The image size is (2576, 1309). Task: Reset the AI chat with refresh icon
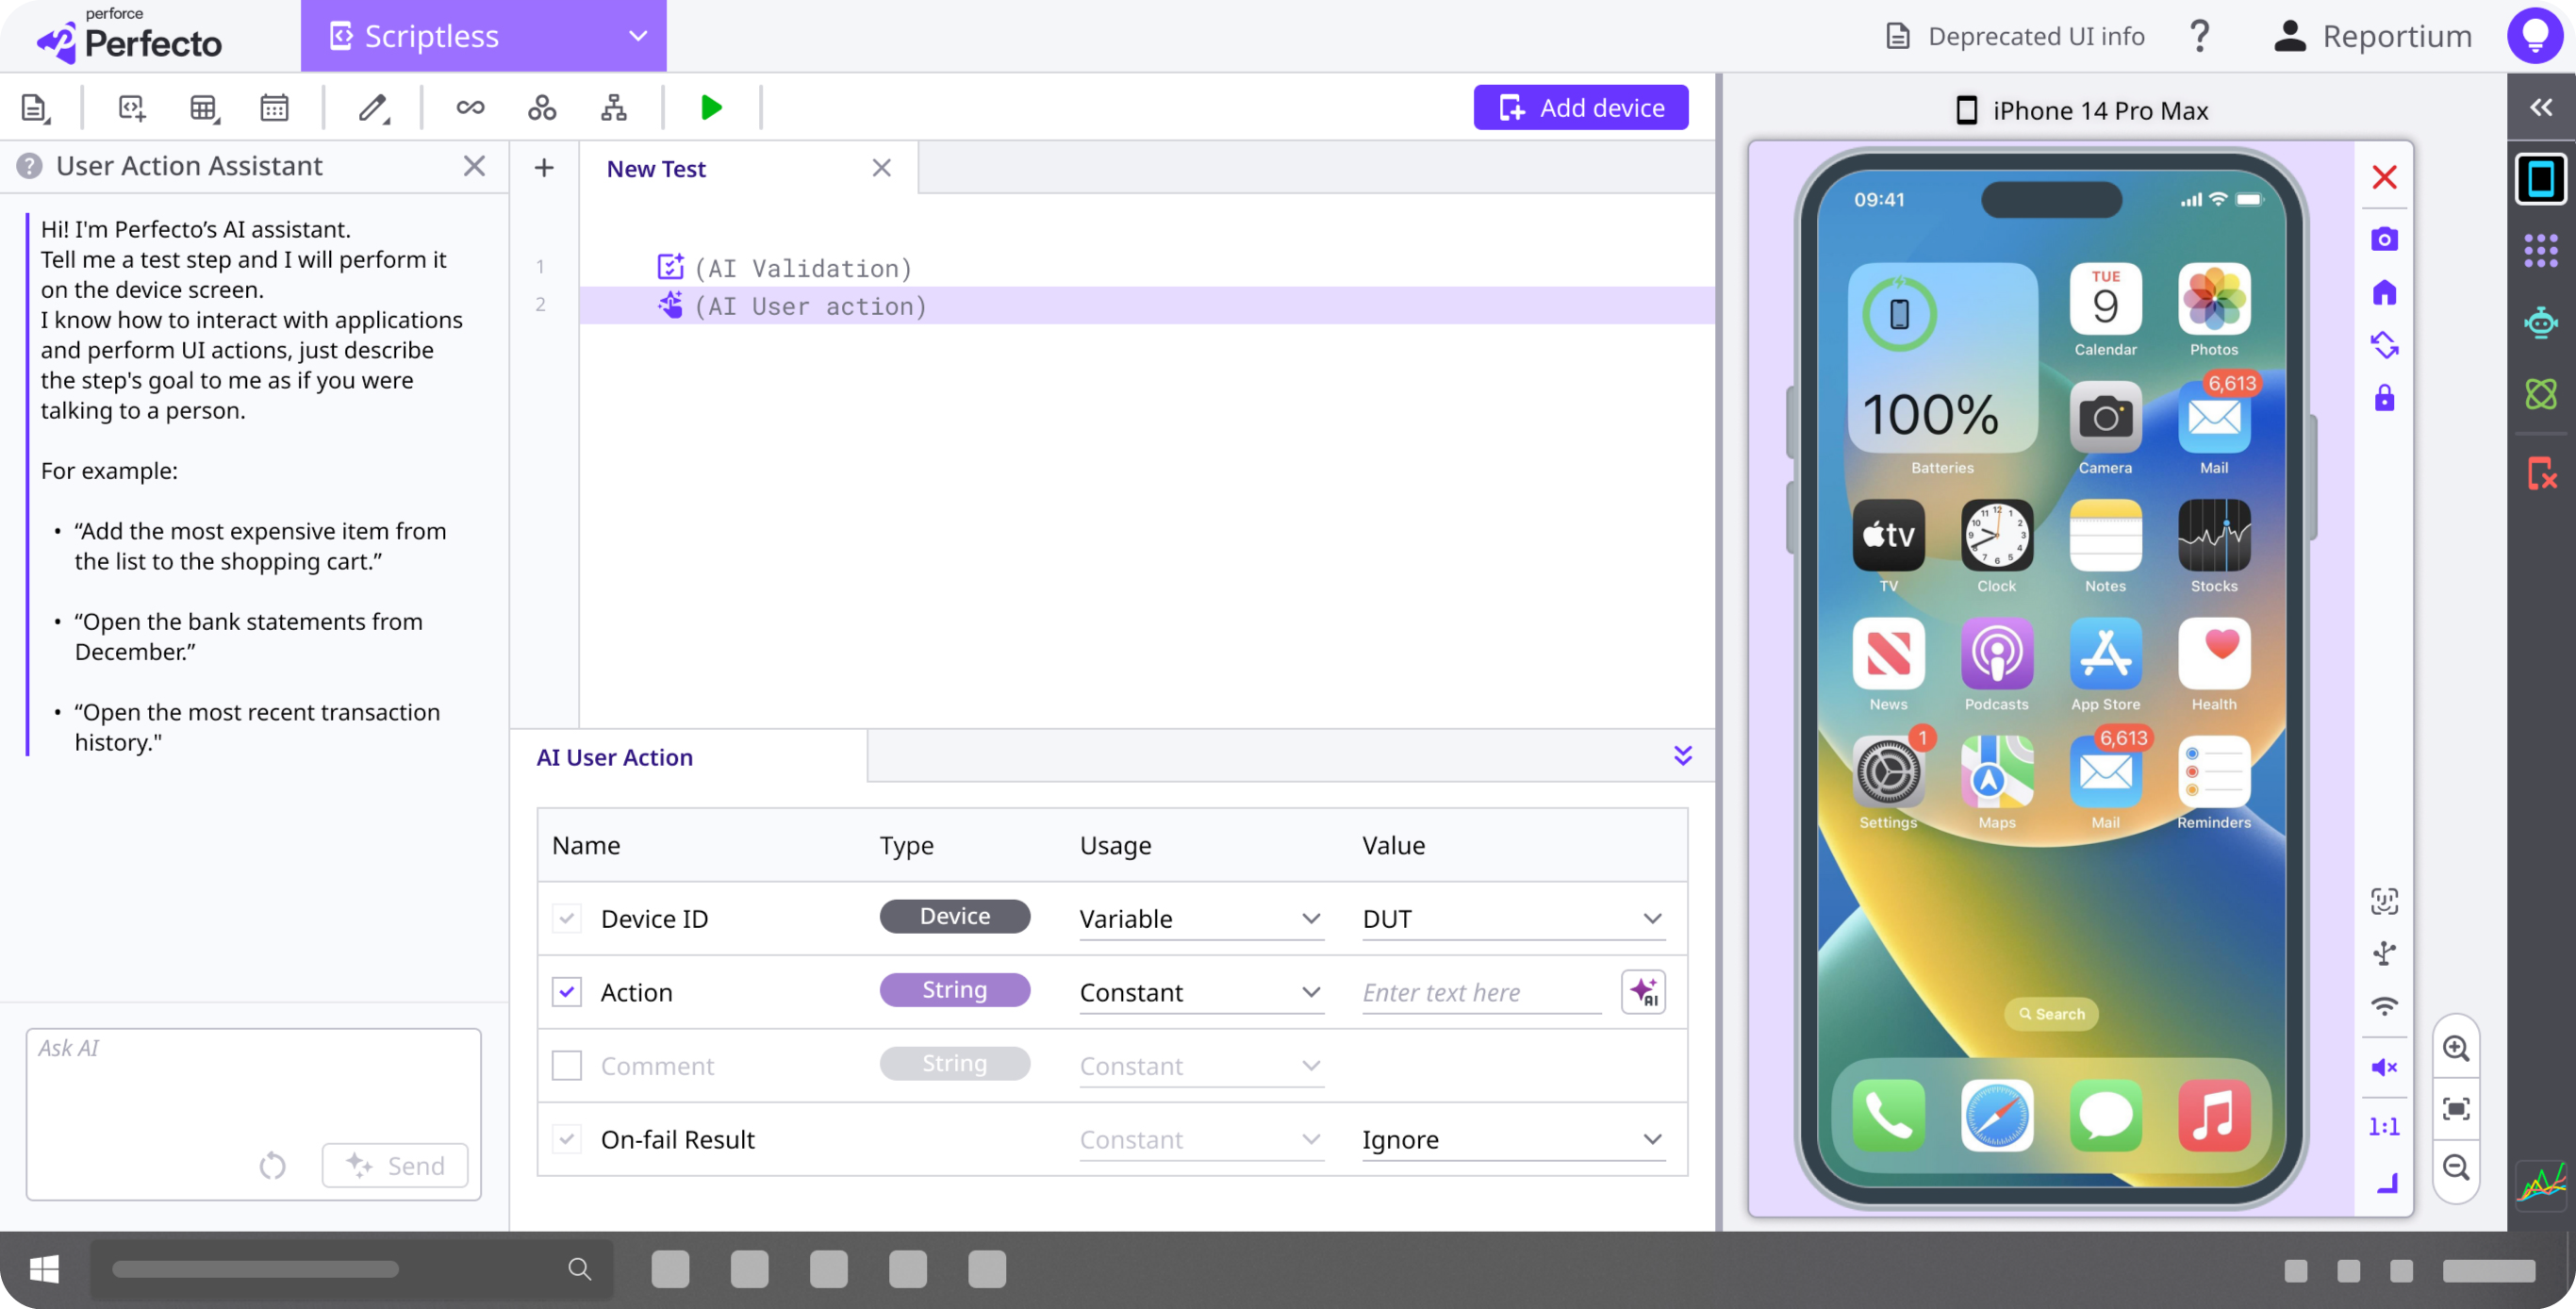(272, 1166)
